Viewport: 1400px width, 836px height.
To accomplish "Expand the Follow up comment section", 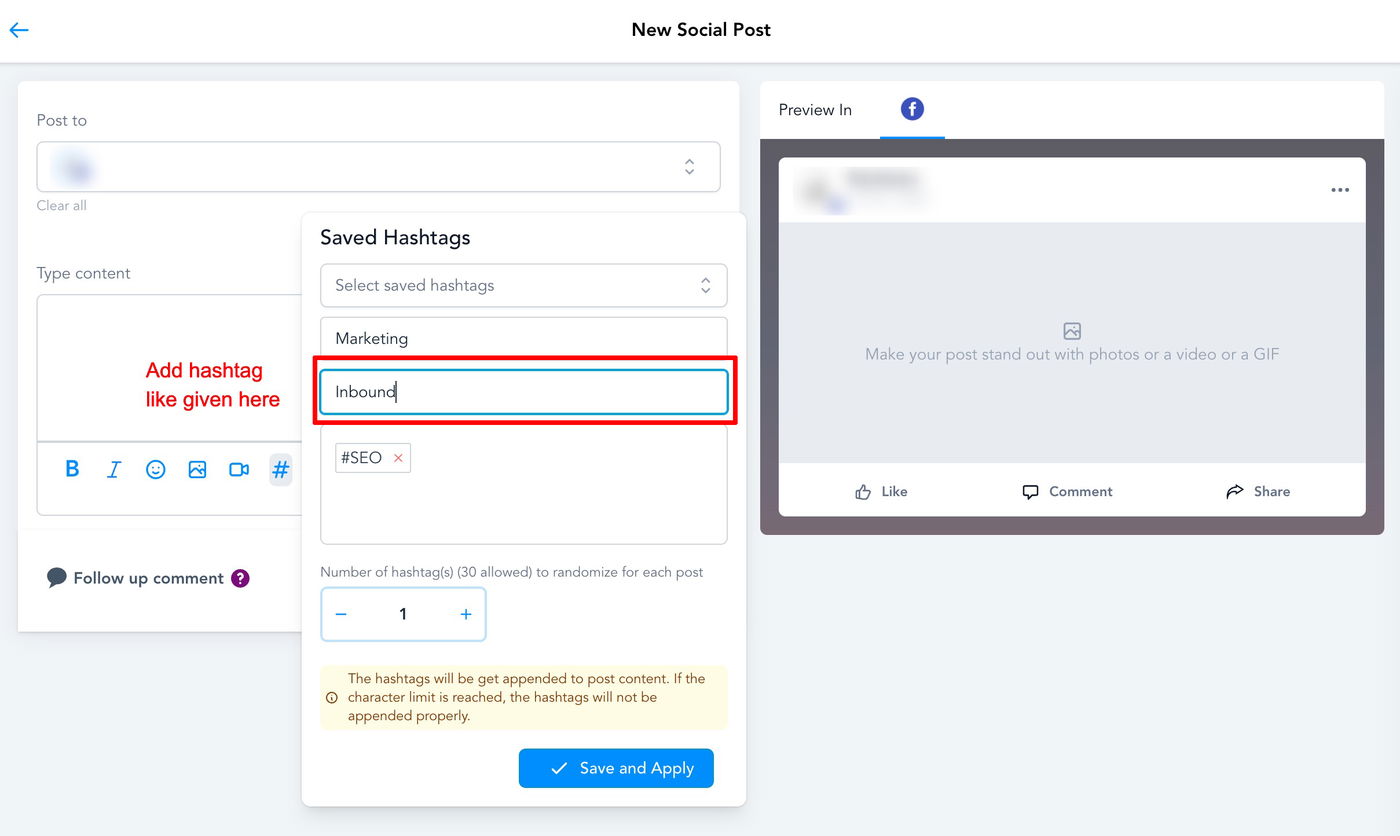I will pyautogui.click(x=148, y=578).
